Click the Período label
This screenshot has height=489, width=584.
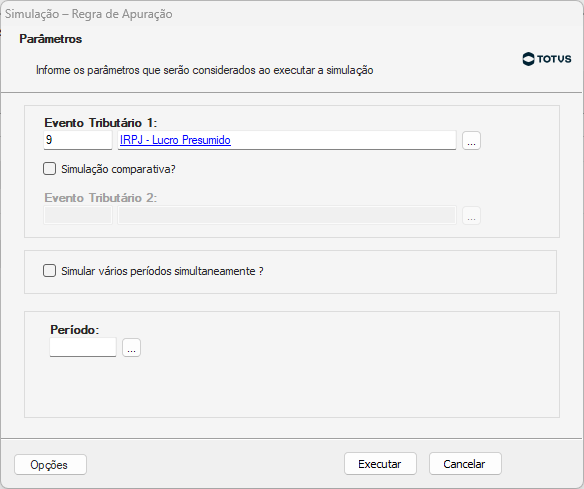pyautogui.click(x=74, y=330)
